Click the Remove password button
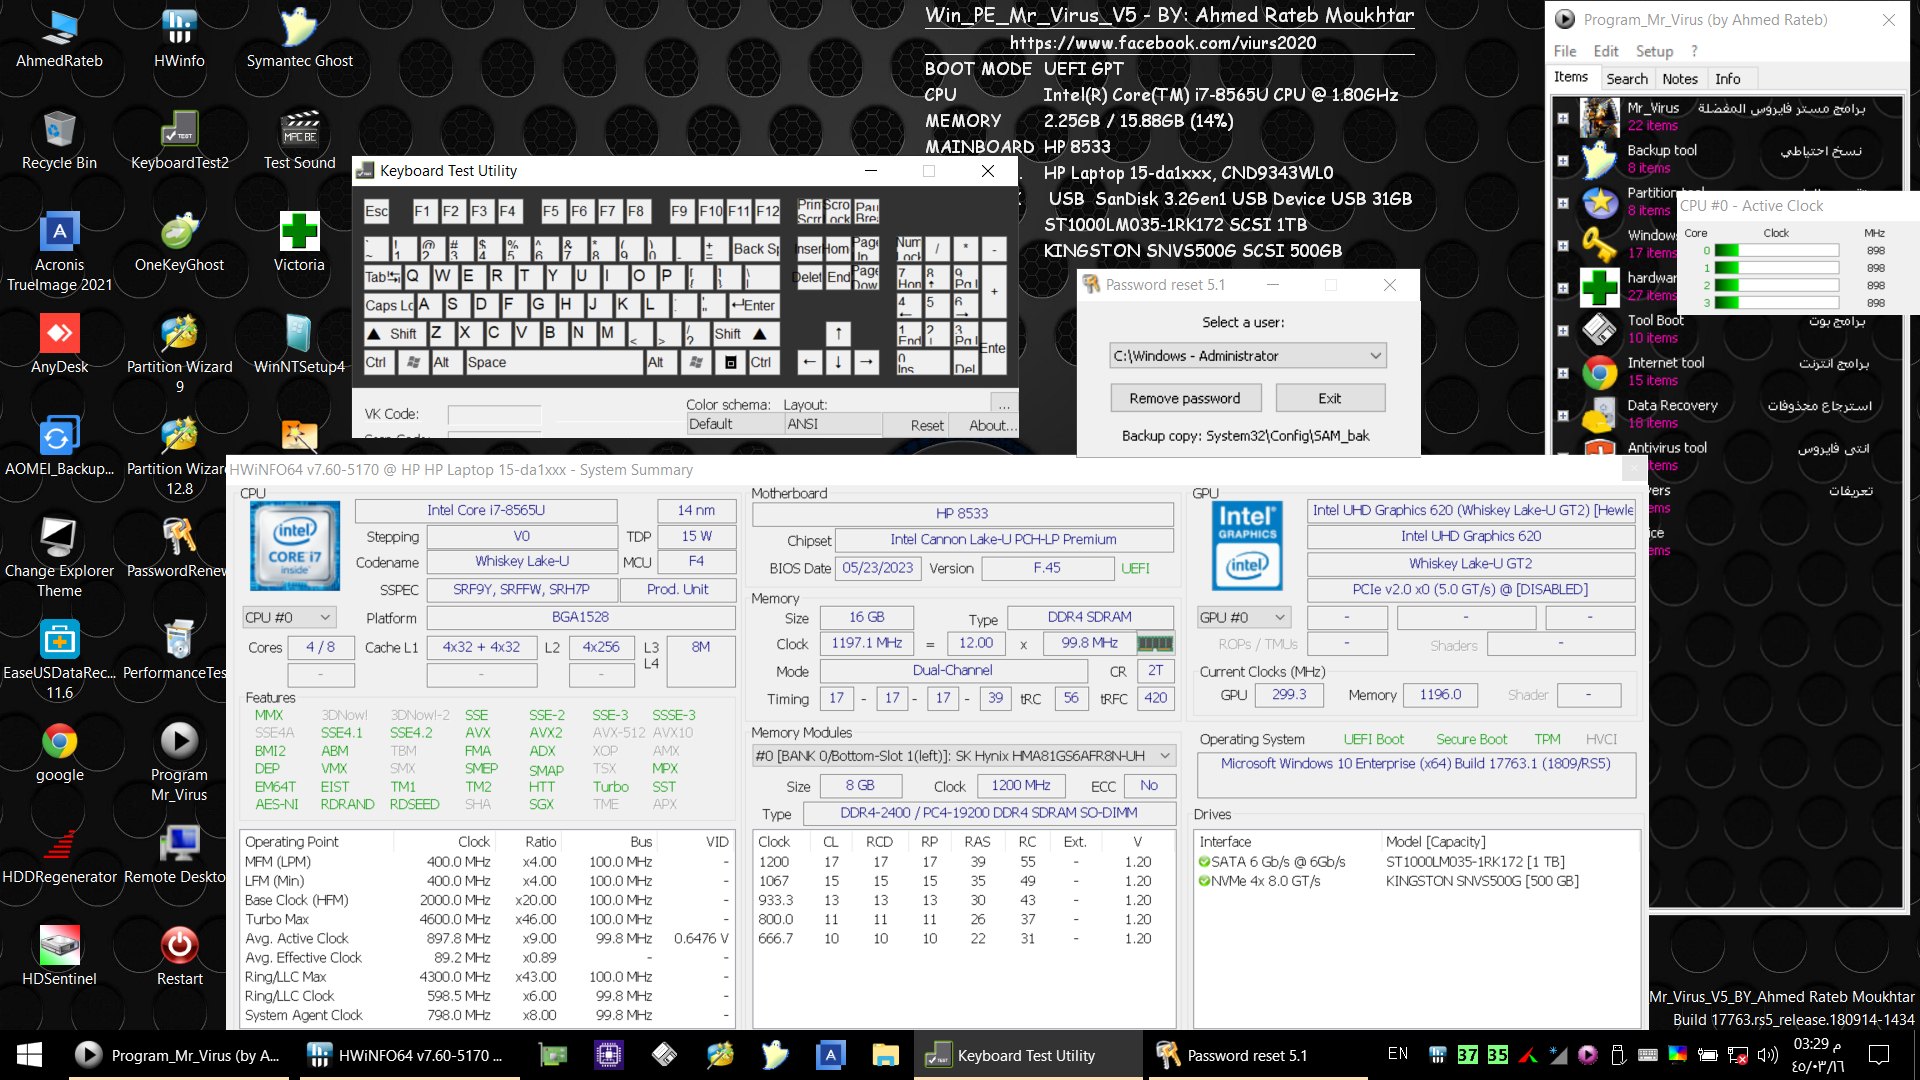This screenshot has width=1920, height=1080. coord(1185,398)
